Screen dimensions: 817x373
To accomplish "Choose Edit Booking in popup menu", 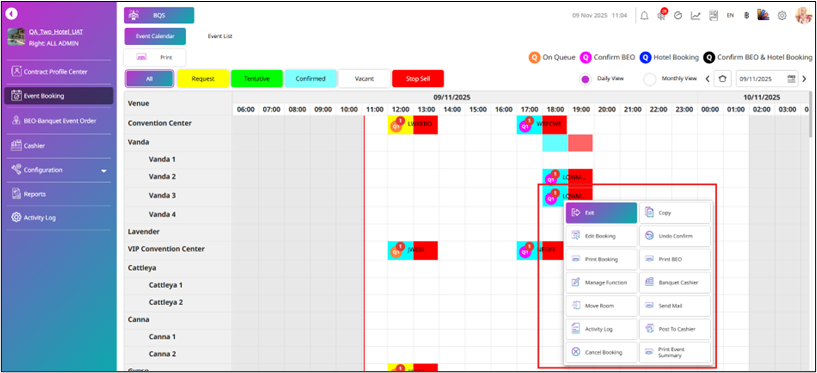I will click(601, 236).
